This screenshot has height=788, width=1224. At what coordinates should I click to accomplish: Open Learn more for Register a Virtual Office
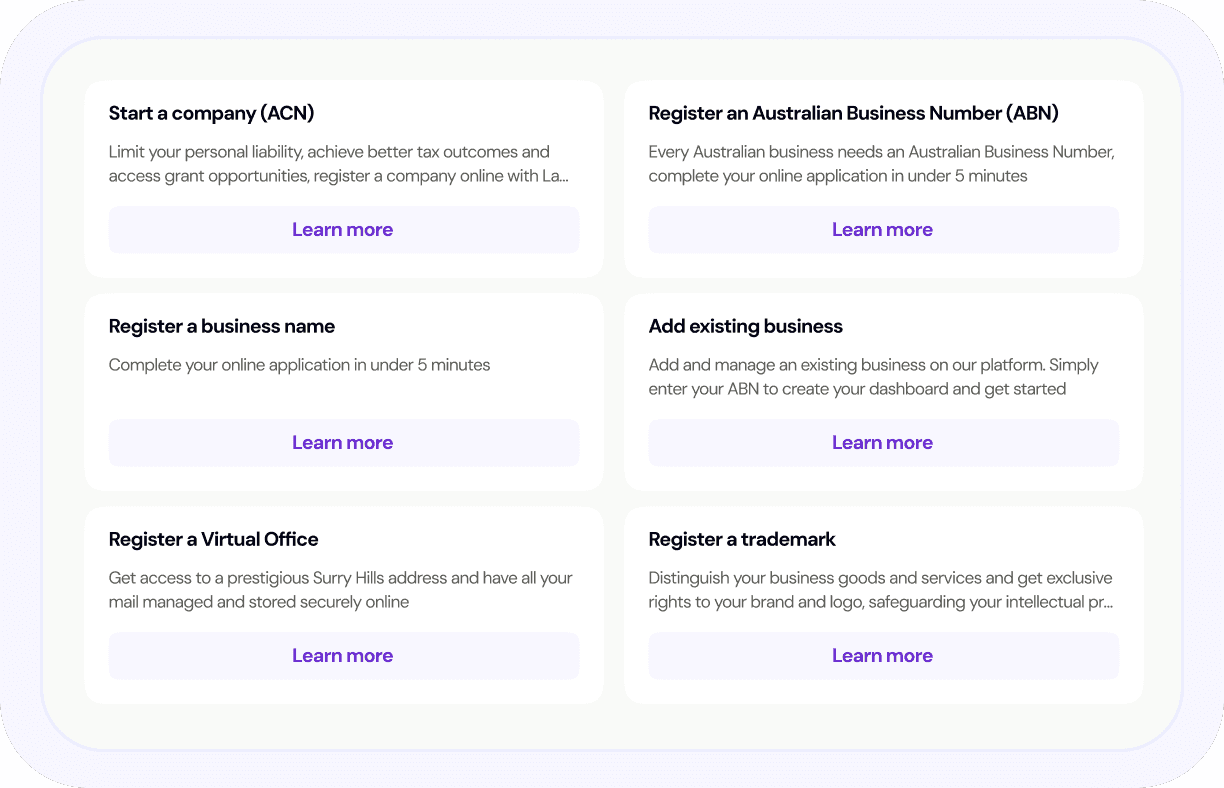pos(343,656)
